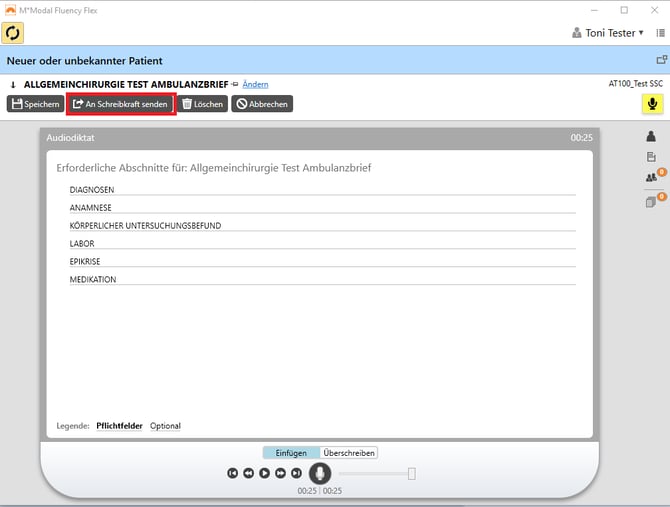
Task: Start recording with the round microphone button
Action: [320, 473]
